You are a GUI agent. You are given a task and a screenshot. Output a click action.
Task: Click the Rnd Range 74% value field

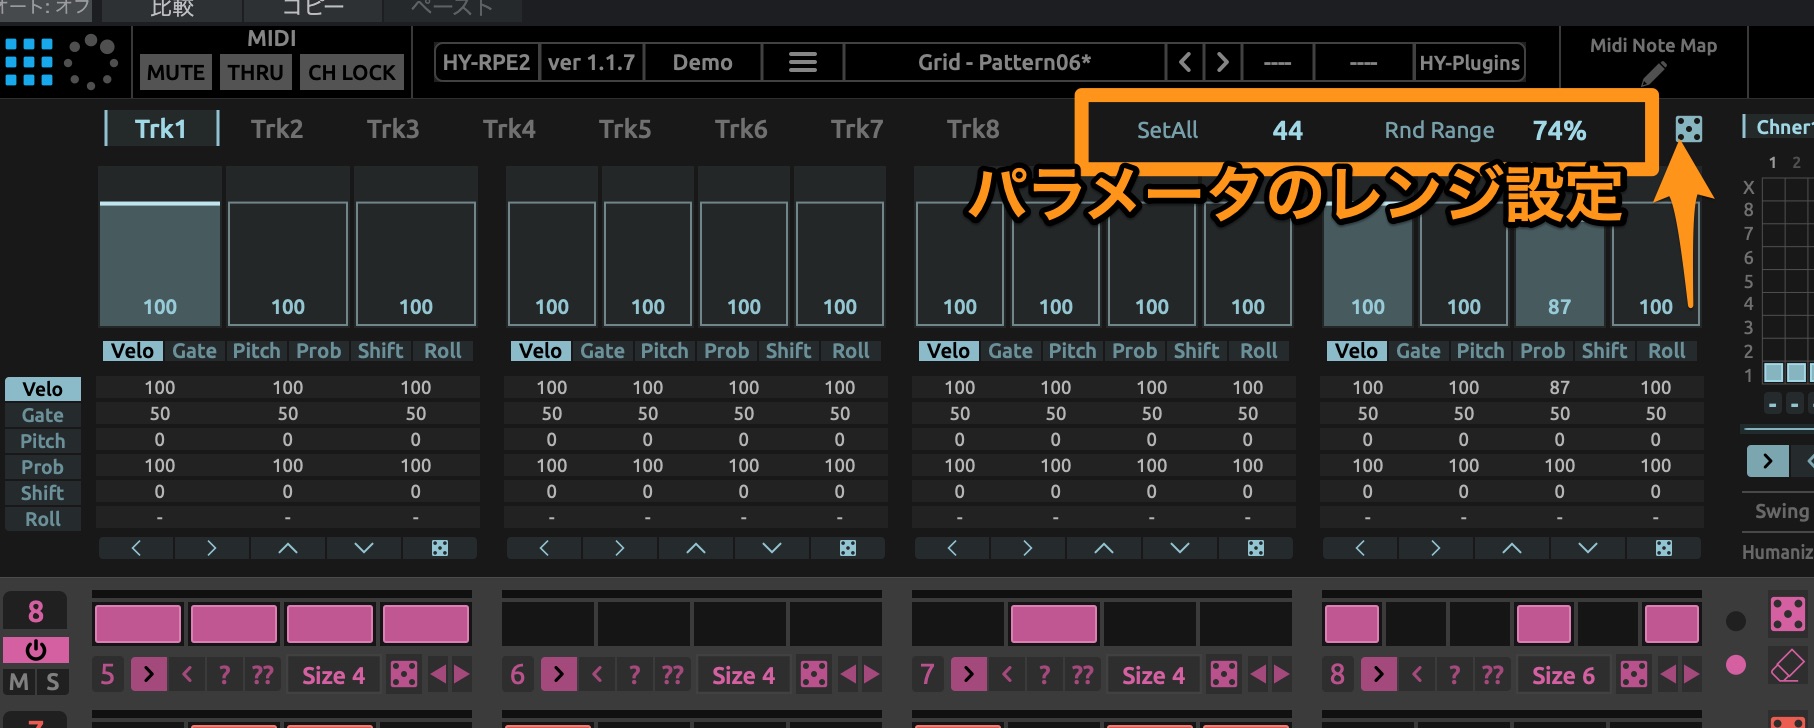[1559, 130]
